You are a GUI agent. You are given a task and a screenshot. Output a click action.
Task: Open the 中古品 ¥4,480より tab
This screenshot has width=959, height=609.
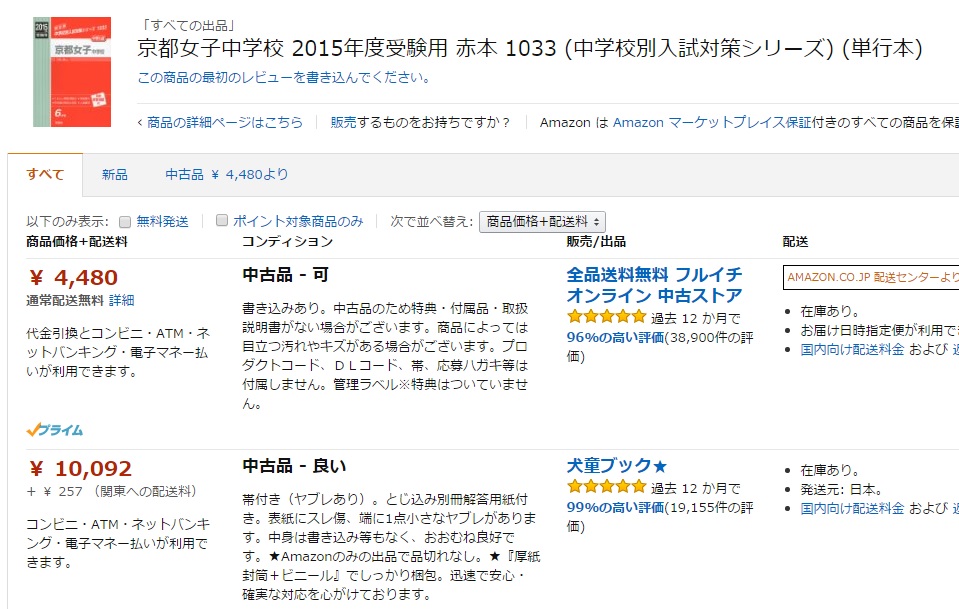(x=226, y=174)
